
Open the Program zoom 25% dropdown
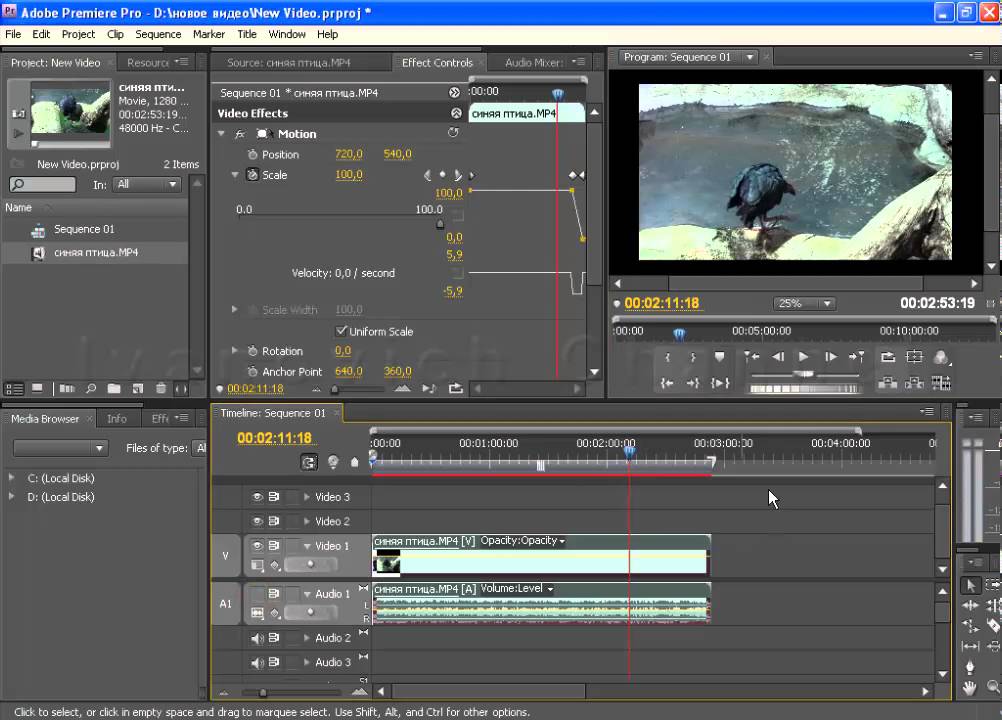click(805, 303)
